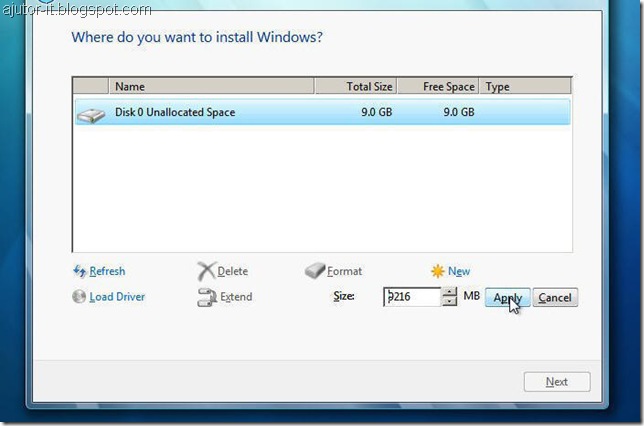Click the 9.0 GB Total Size value
Viewport: 644px width, 426px height.
tap(377, 112)
